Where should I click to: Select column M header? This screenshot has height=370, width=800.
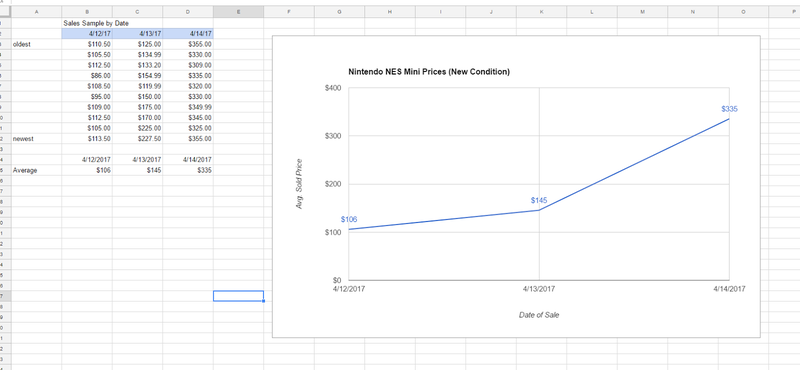click(642, 12)
